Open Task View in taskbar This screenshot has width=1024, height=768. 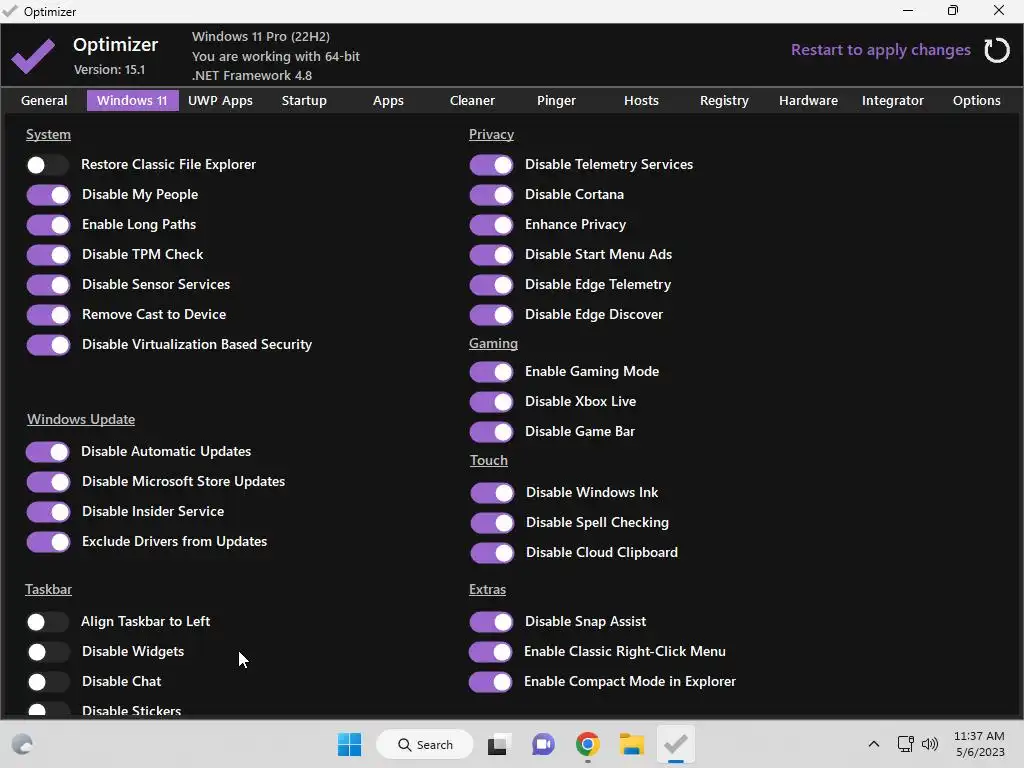click(497, 744)
